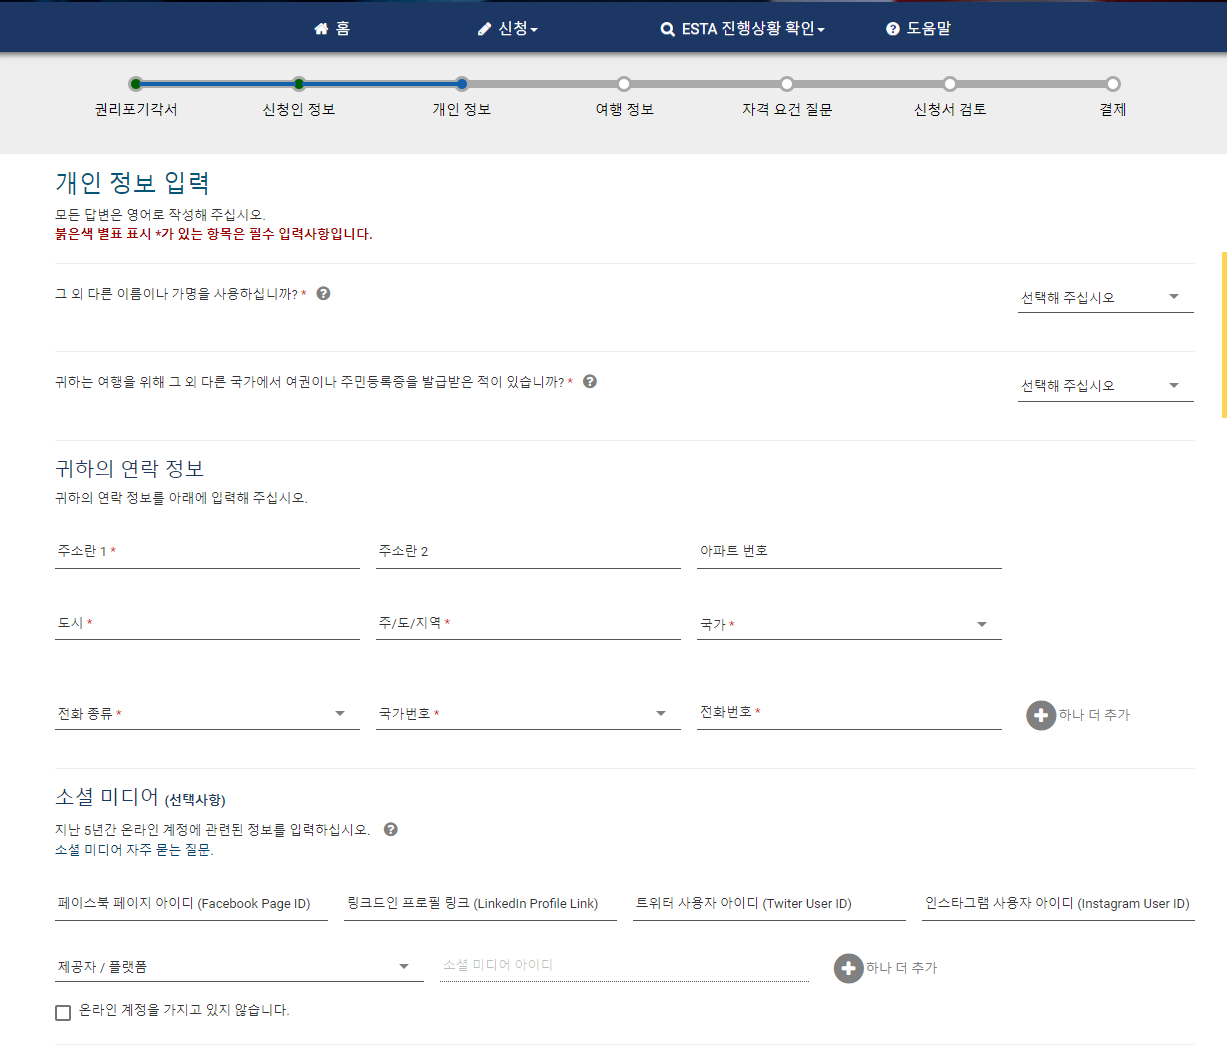
Task: Open help icon next to 소셜 미디어 description
Action: point(391,829)
